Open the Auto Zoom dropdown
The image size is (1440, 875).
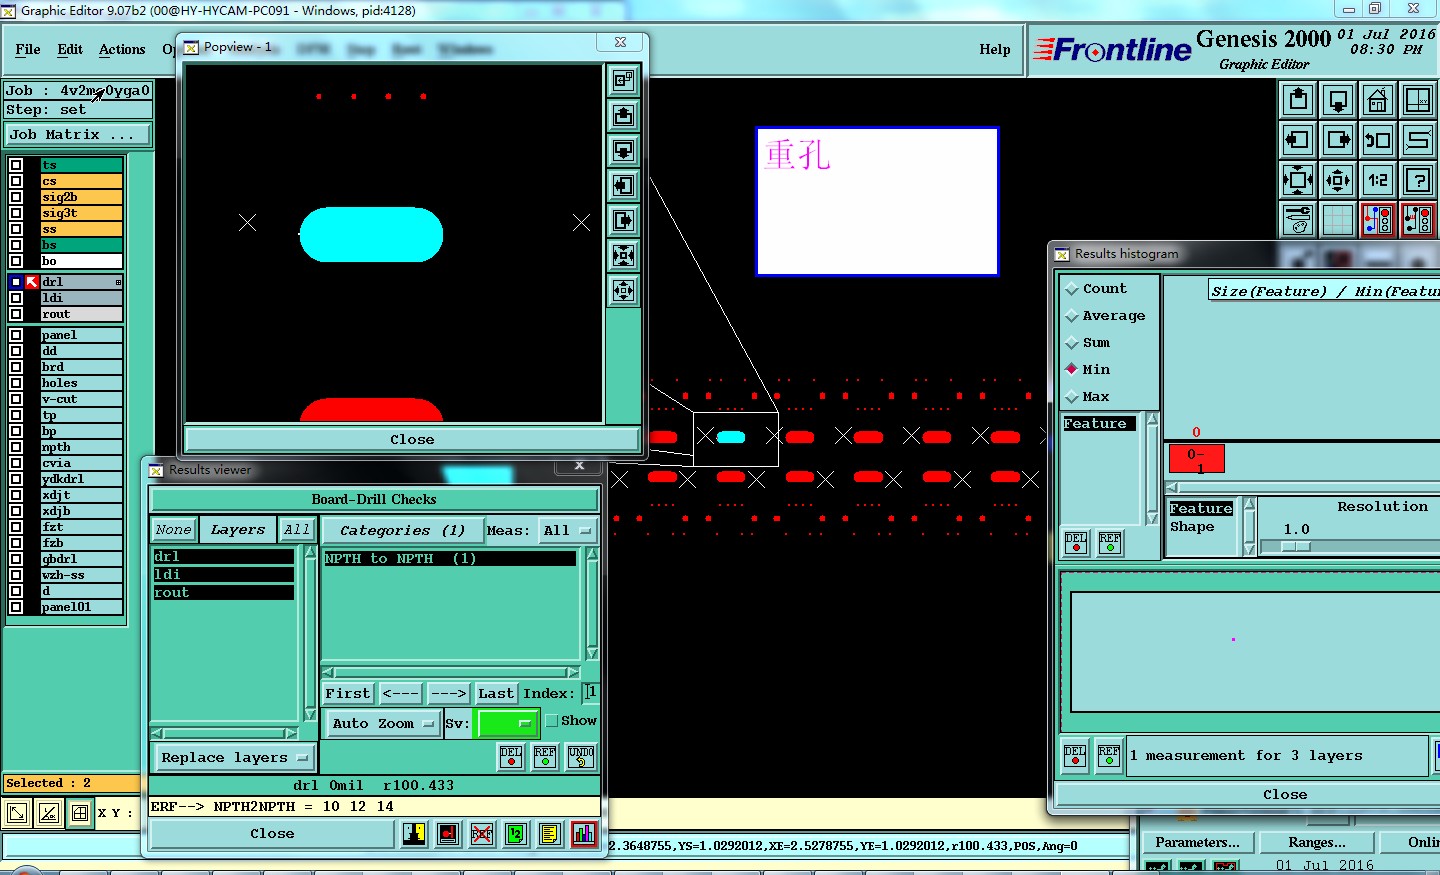pos(383,723)
